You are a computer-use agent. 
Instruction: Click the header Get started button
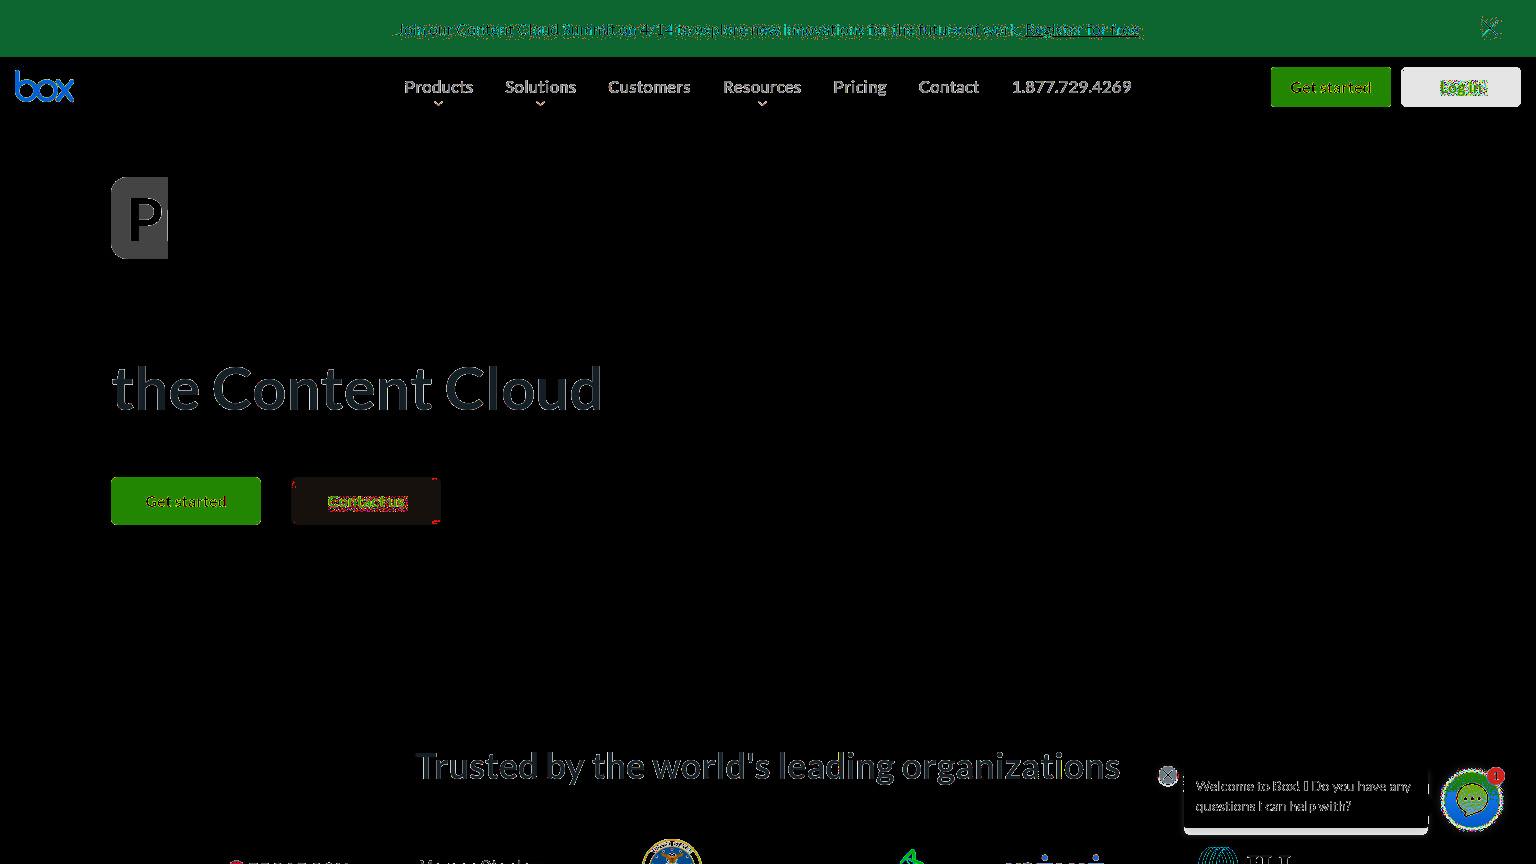click(1330, 87)
